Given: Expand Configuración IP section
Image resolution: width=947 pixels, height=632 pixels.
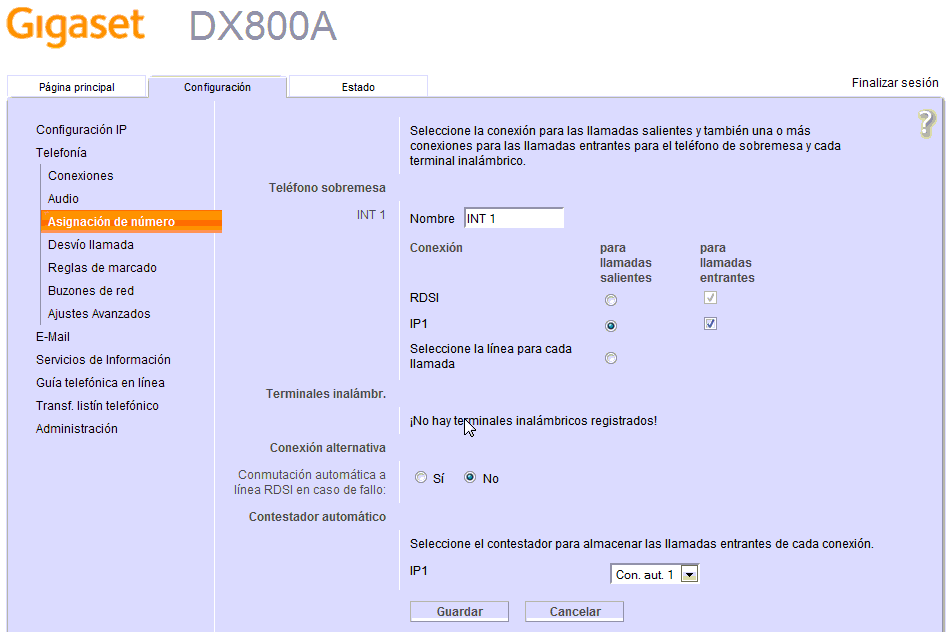Looking at the screenshot, I should click(x=81, y=130).
